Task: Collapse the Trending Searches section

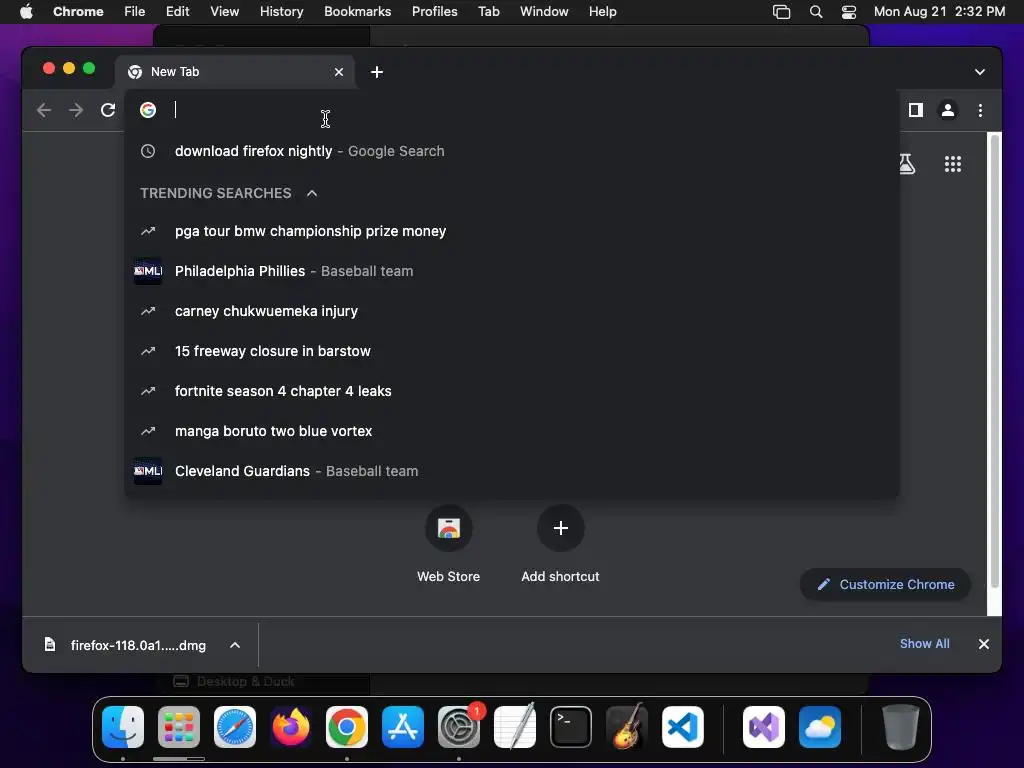Action: click(x=312, y=193)
